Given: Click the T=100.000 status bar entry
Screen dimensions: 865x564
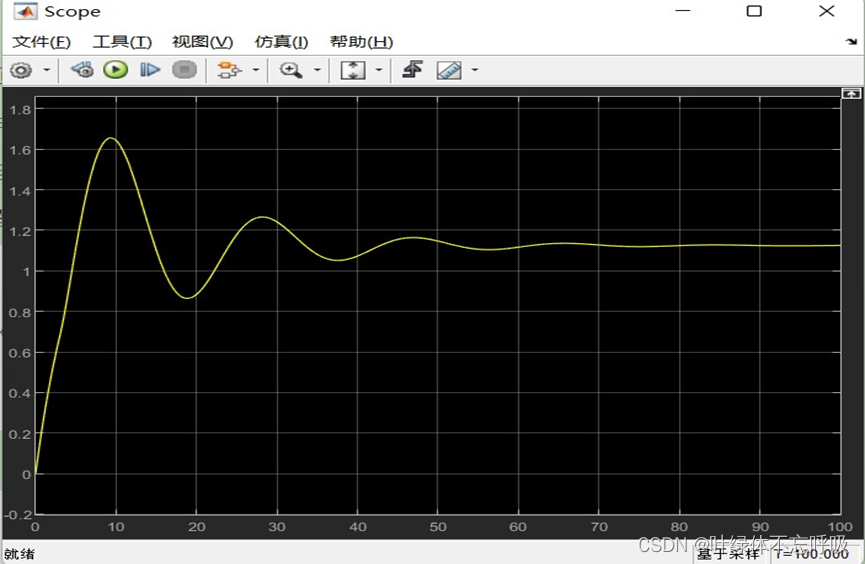Looking at the screenshot, I should pyautogui.click(x=811, y=554).
